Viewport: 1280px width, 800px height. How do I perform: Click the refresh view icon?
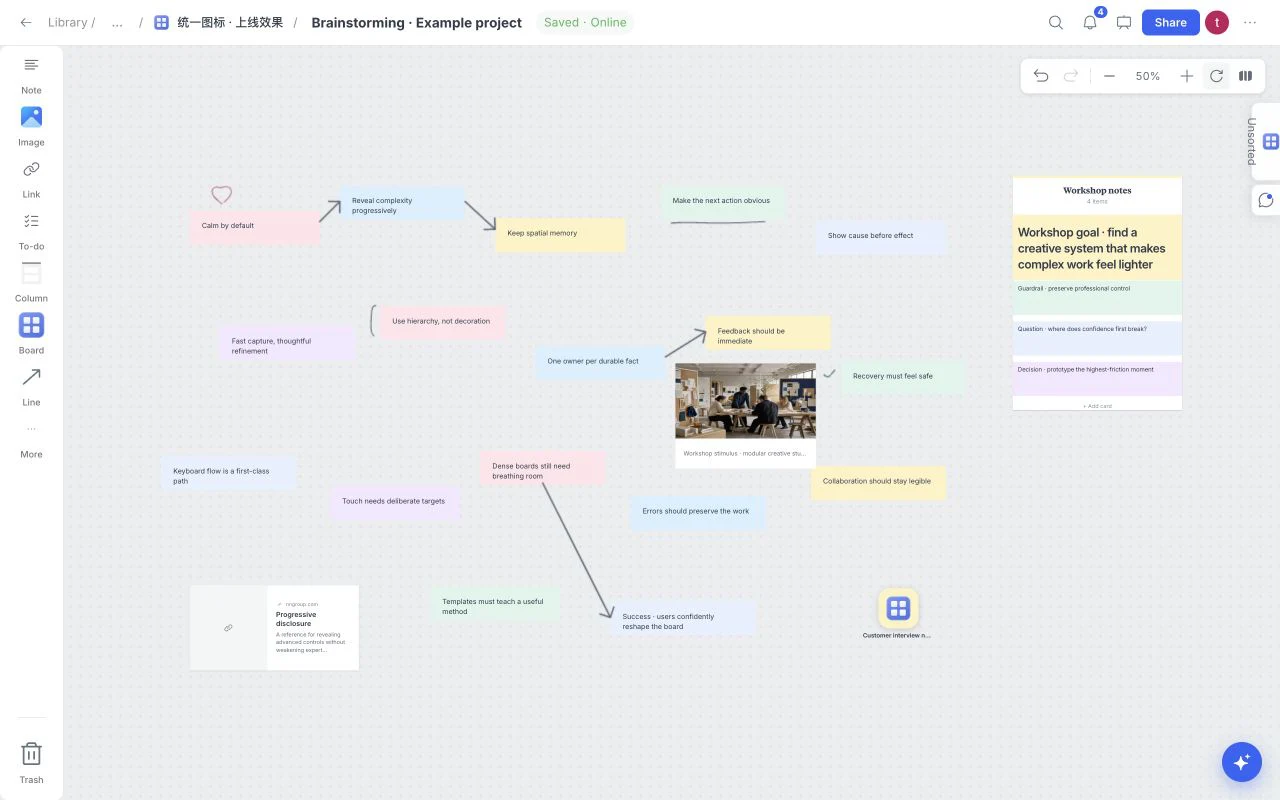tap(1216, 76)
